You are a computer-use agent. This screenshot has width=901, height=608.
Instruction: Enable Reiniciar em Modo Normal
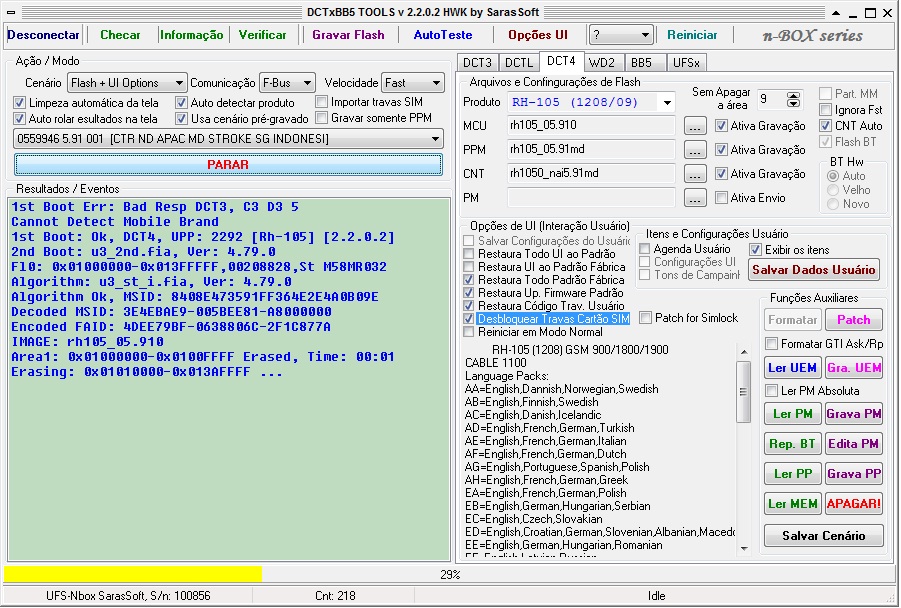pyautogui.click(x=469, y=332)
